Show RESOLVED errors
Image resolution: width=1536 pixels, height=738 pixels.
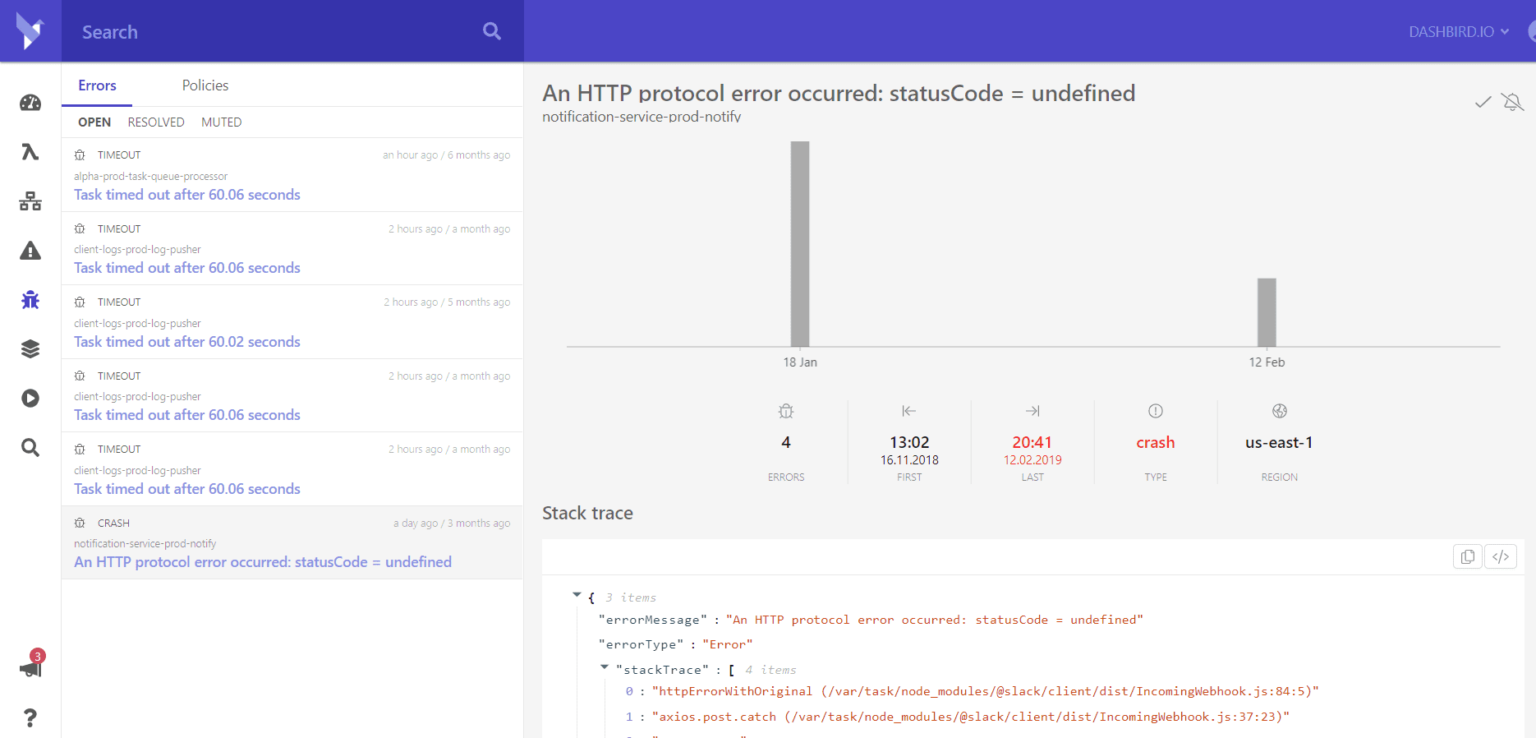click(155, 122)
